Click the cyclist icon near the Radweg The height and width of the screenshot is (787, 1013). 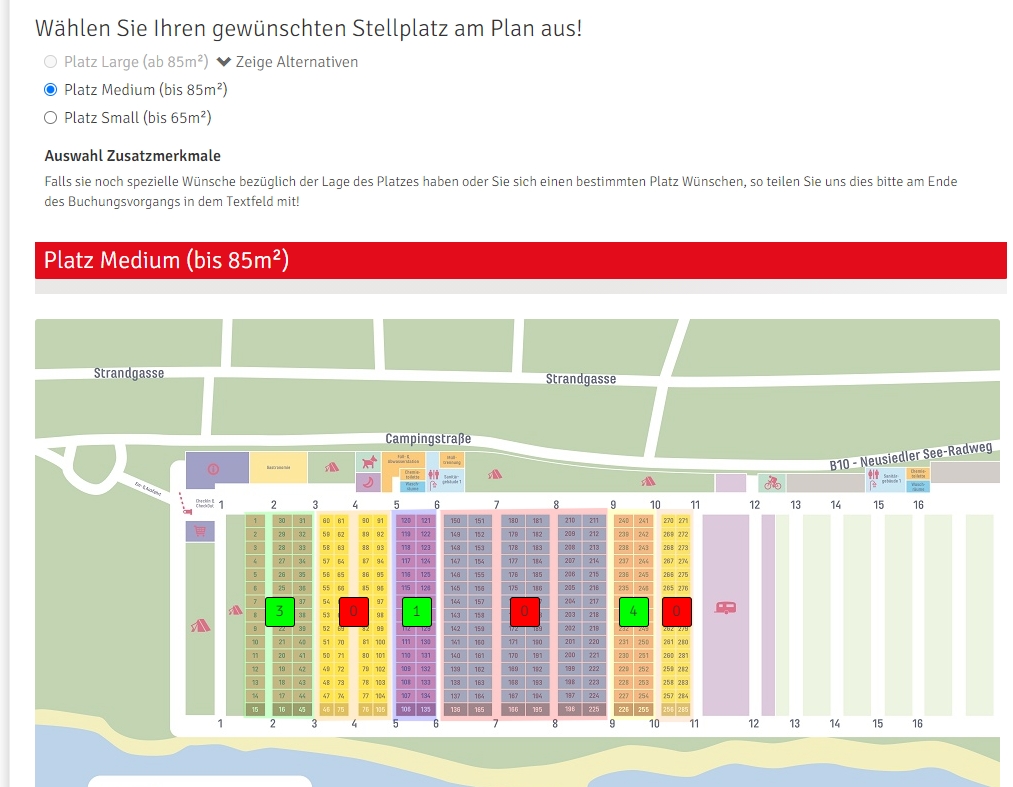(772, 482)
